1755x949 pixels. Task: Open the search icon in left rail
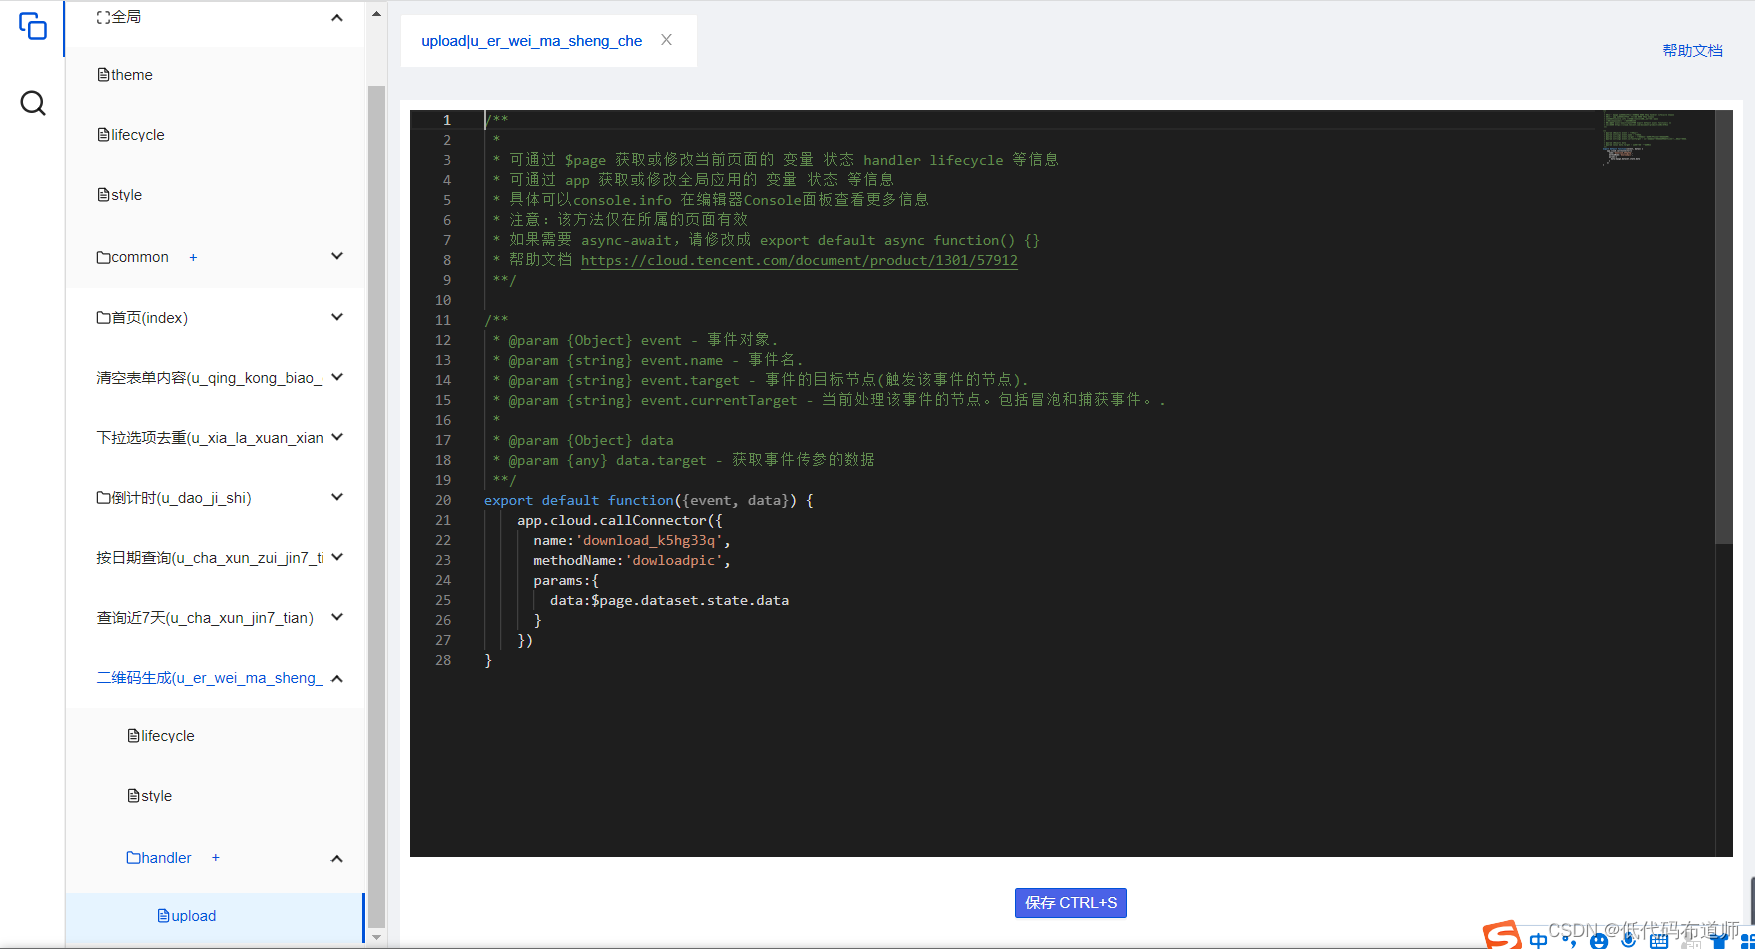[33, 103]
